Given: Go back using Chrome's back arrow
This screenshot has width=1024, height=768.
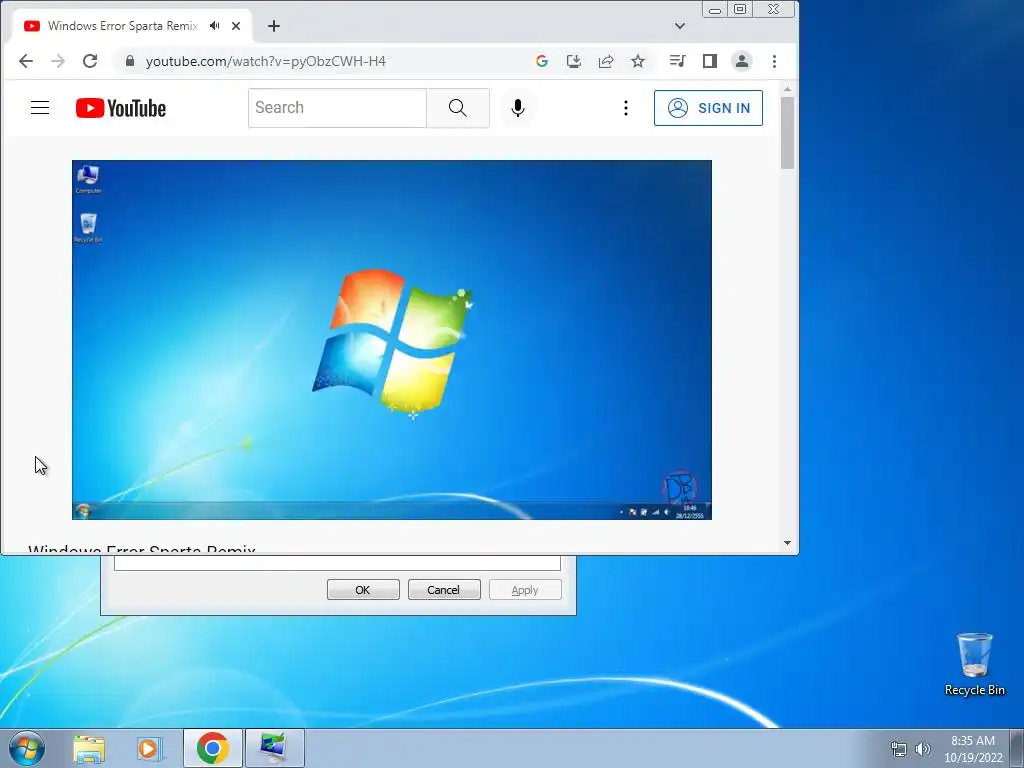Looking at the screenshot, I should click(x=25, y=61).
